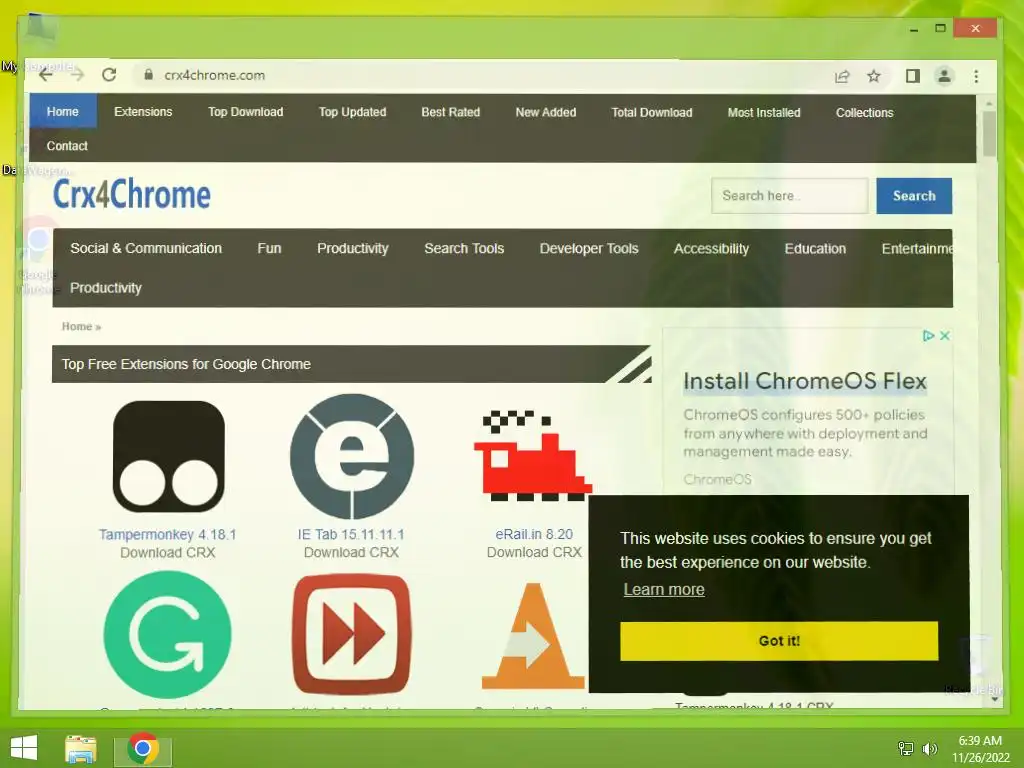This screenshot has width=1024, height=768.
Task: Select Productivity category next to Fun
Action: (x=353, y=248)
